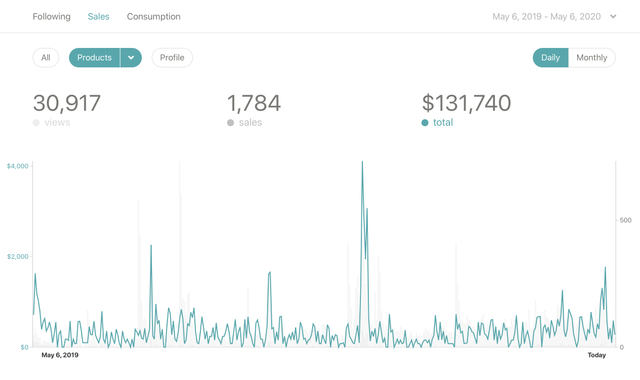Expand the Products dropdown chevron
640x380 pixels.
click(131, 58)
